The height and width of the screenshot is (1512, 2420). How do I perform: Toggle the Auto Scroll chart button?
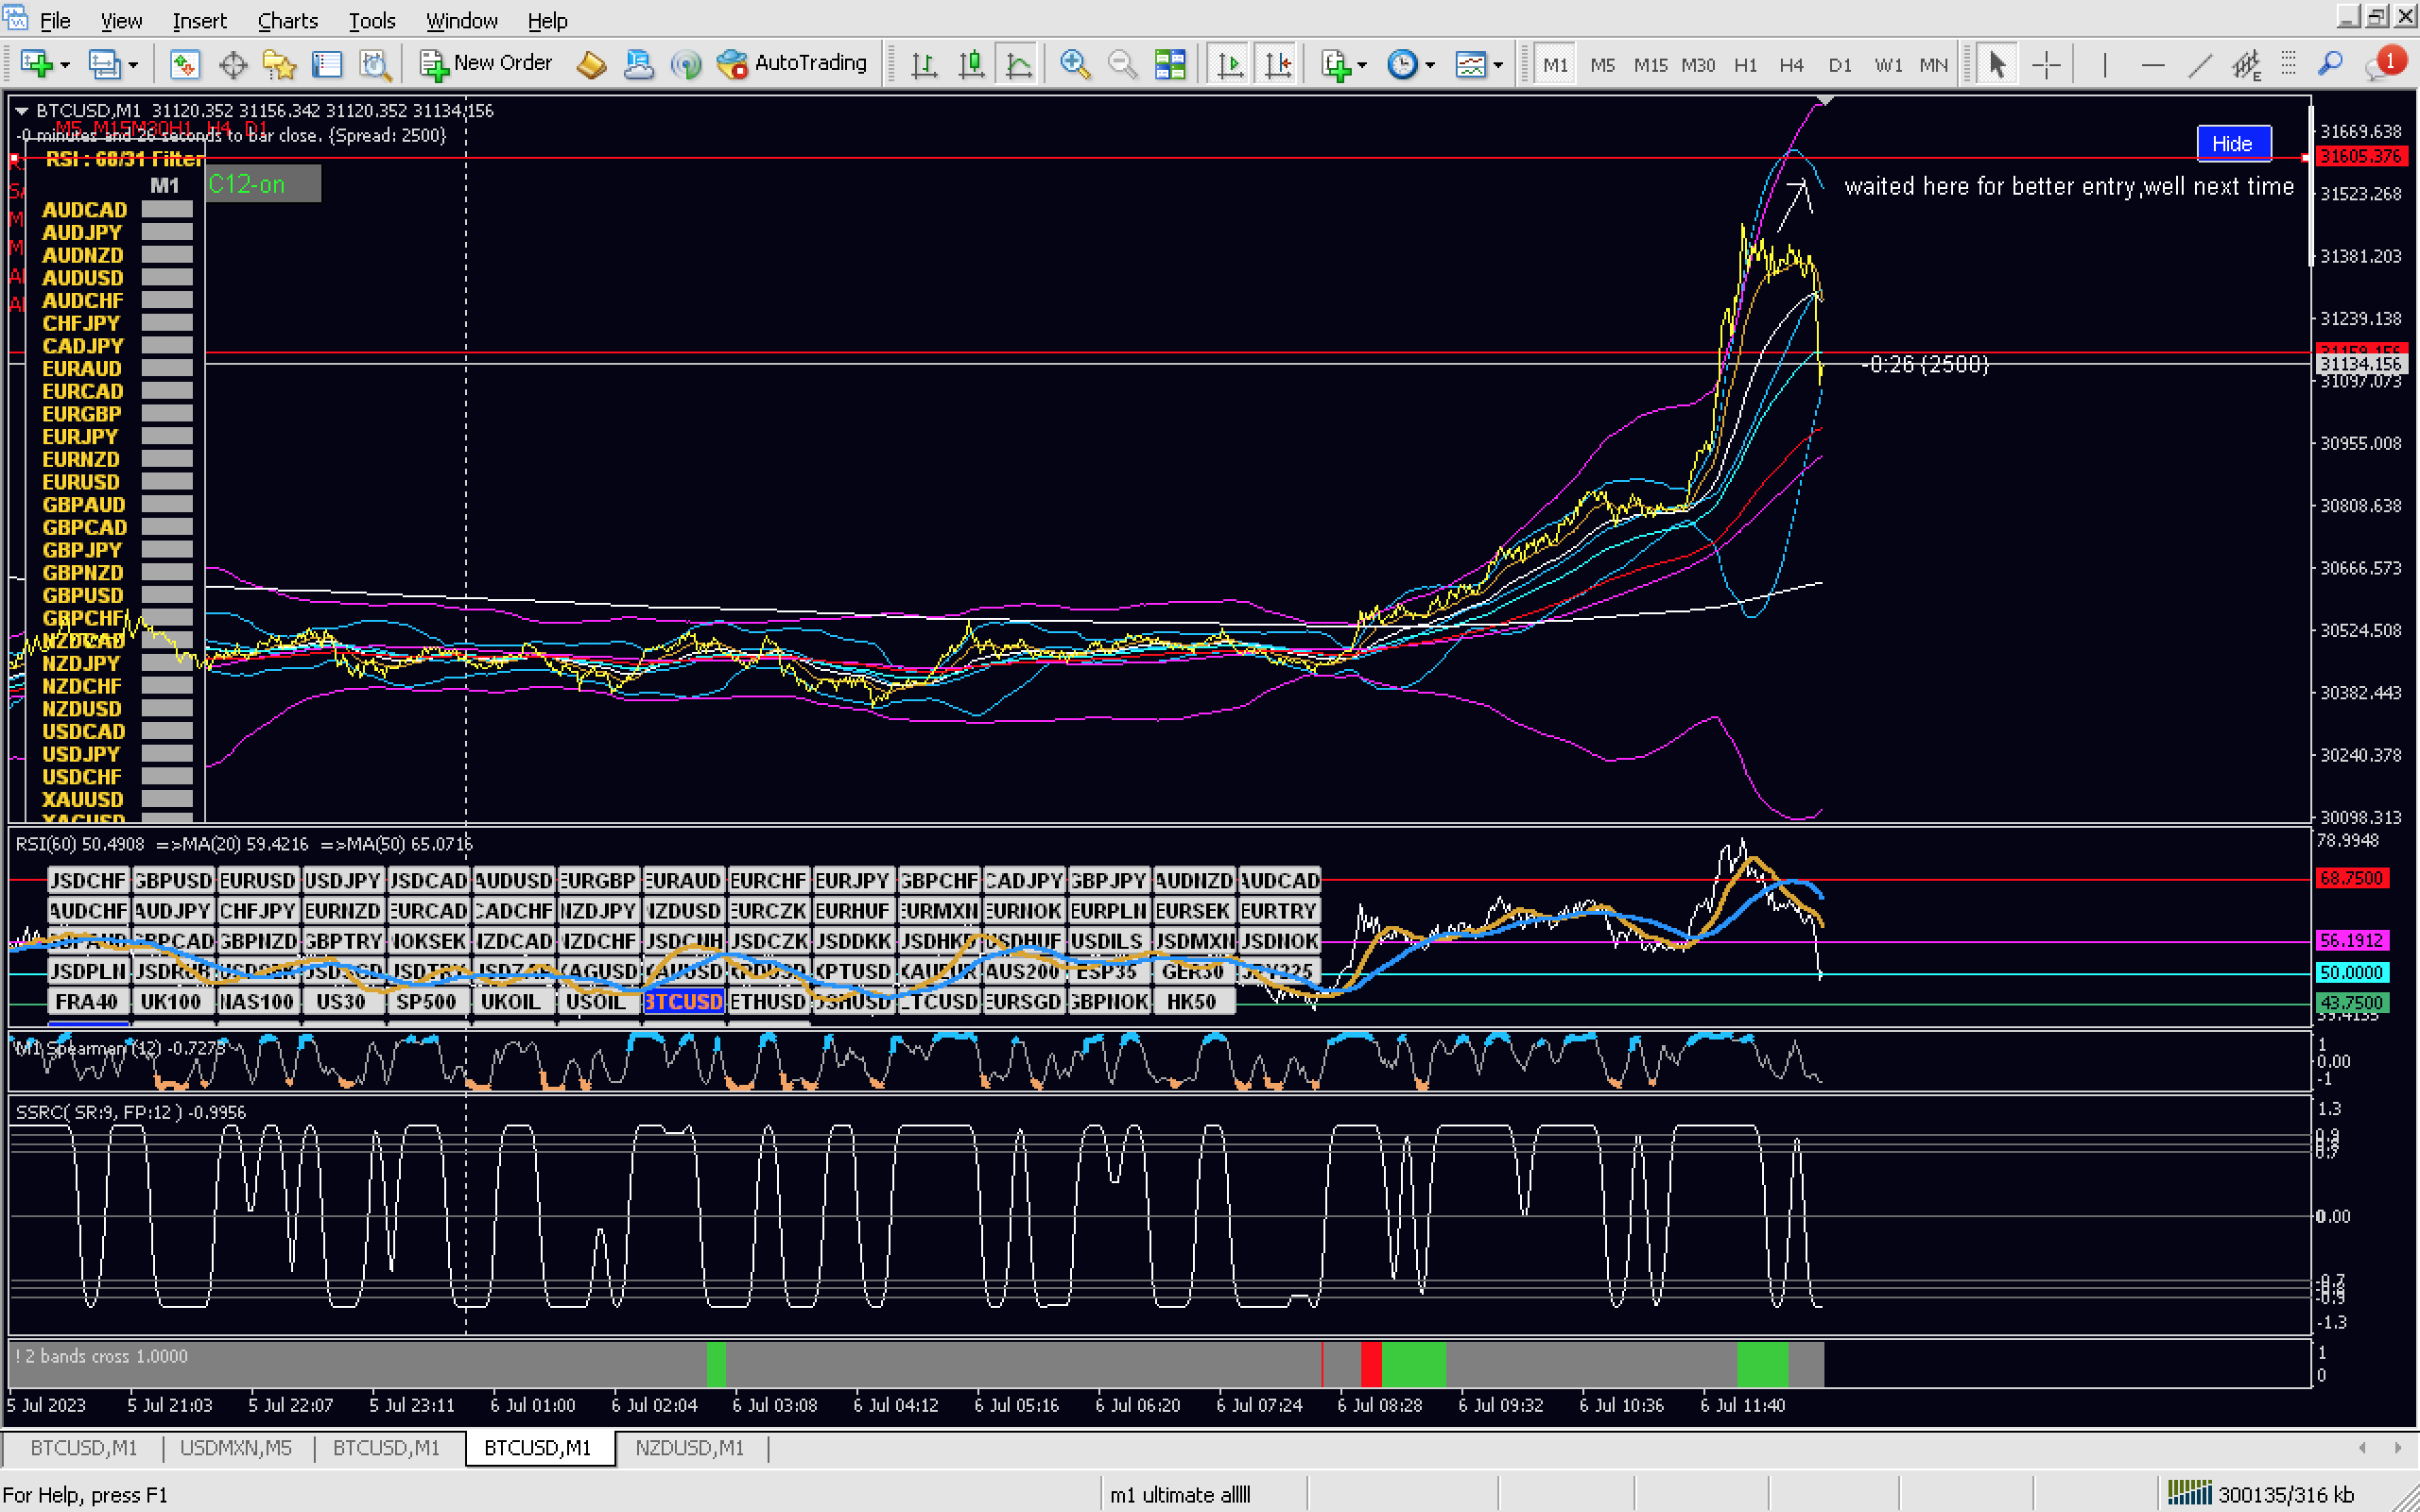[x=1230, y=65]
